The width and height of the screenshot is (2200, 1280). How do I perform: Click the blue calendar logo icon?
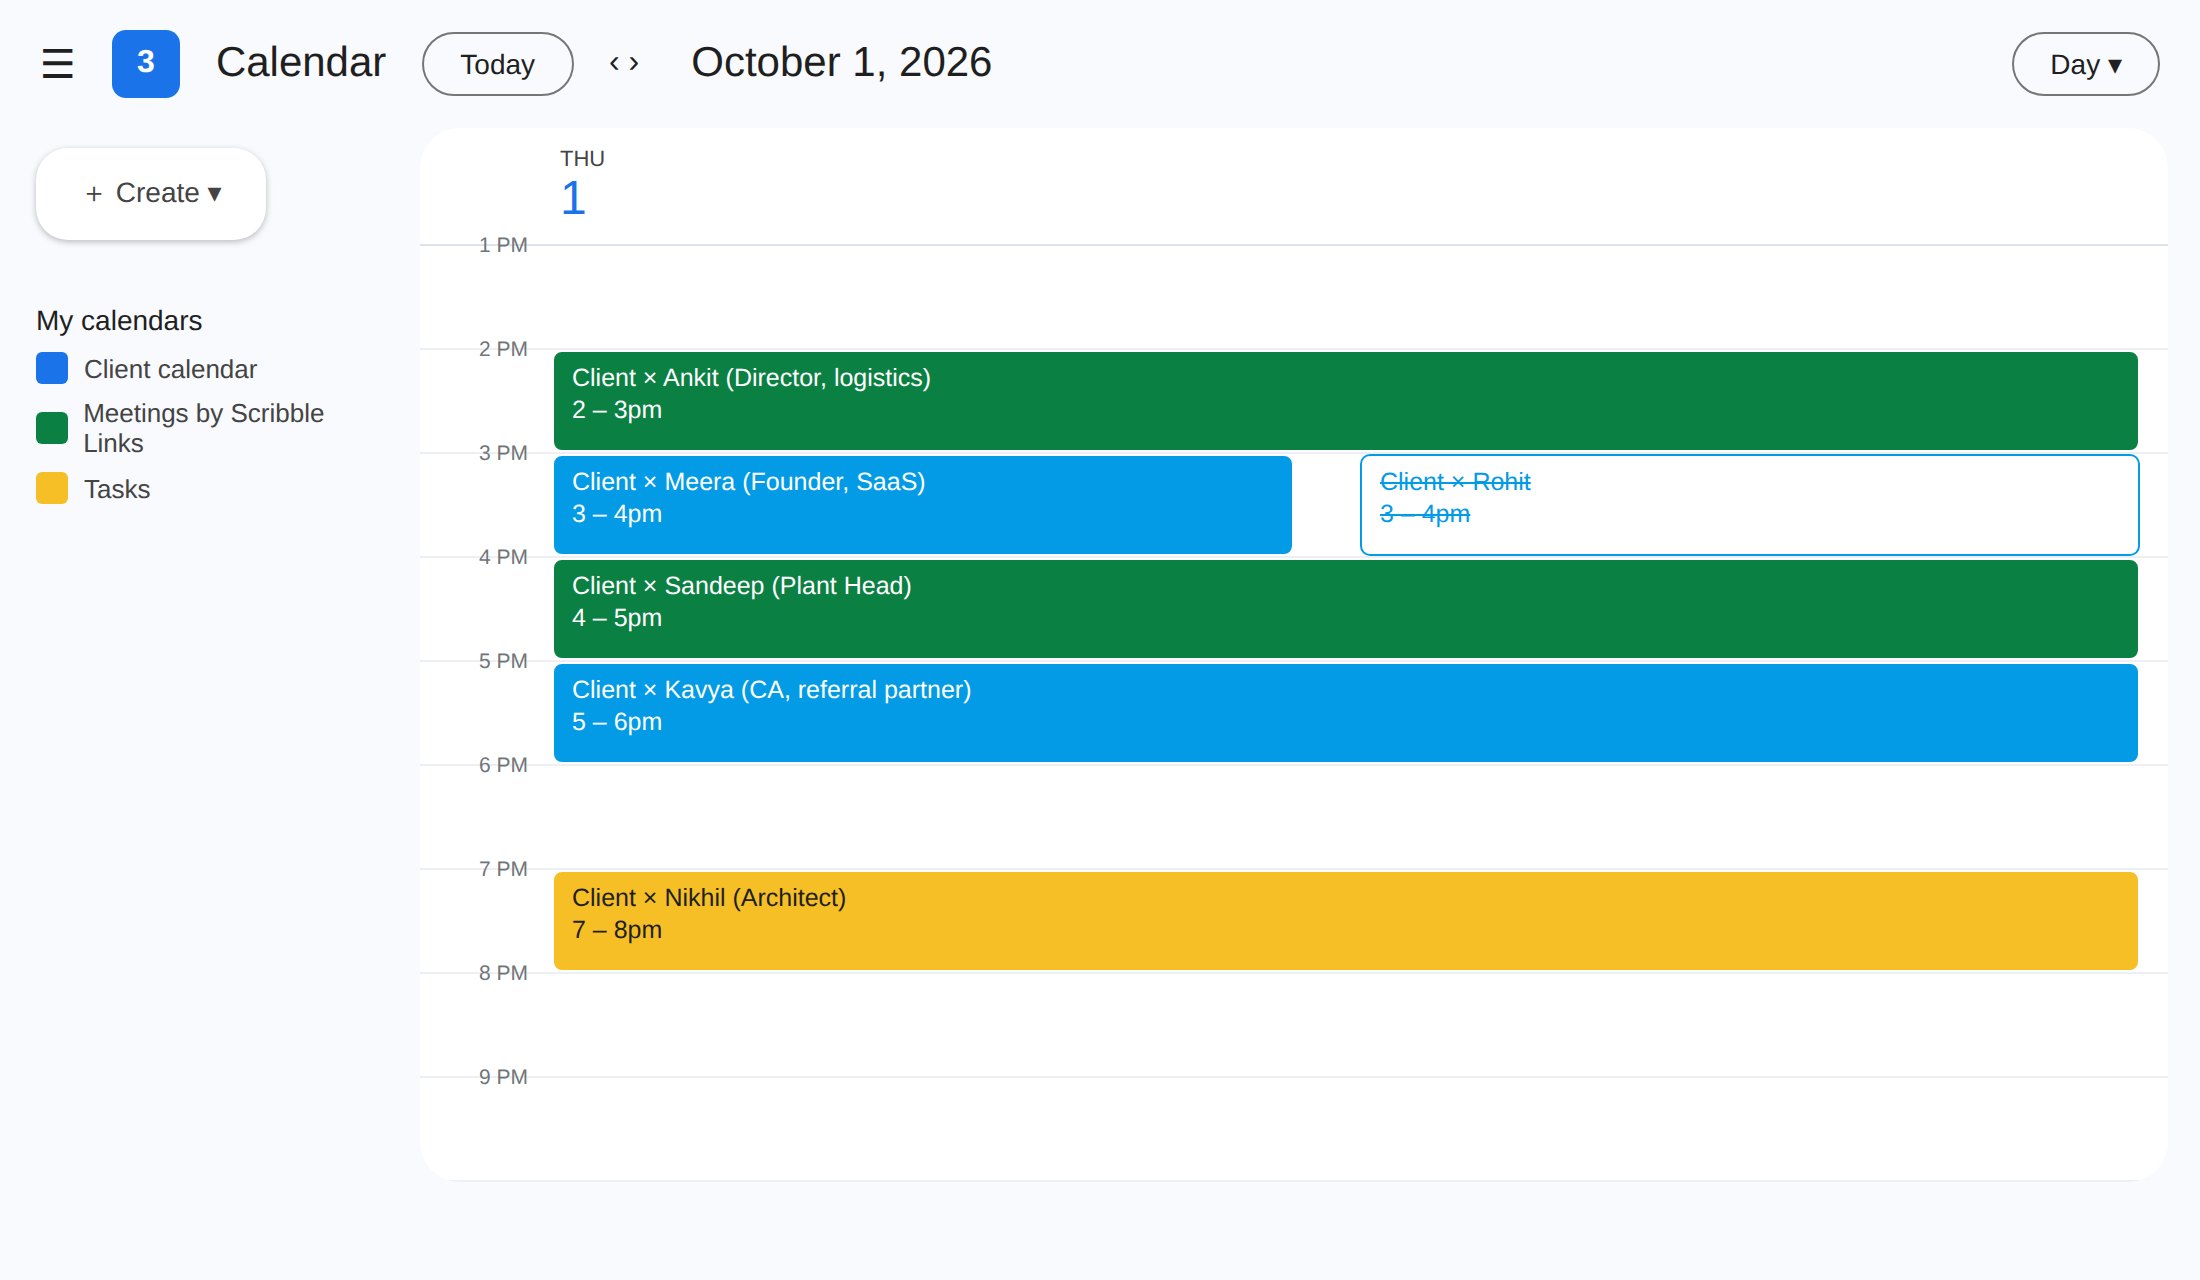(x=146, y=64)
